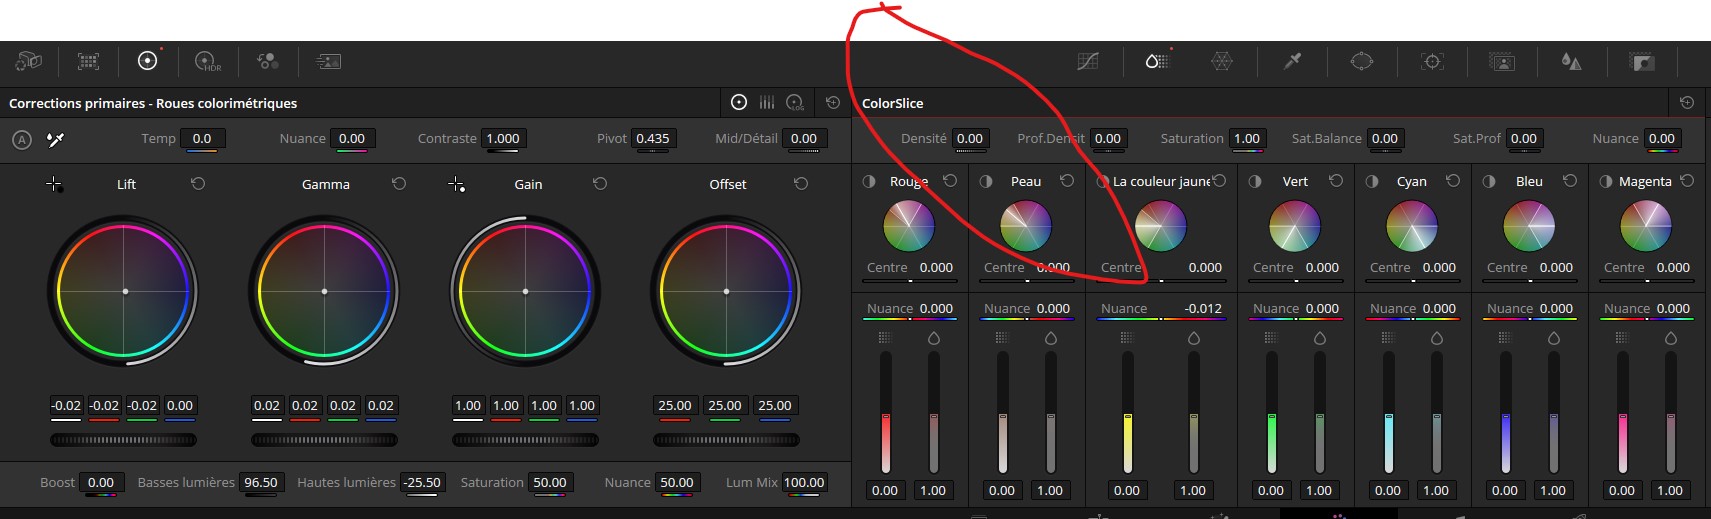The height and width of the screenshot is (519, 1711).
Task: Open the RGB Mixer palette
Action: pyautogui.click(x=267, y=61)
